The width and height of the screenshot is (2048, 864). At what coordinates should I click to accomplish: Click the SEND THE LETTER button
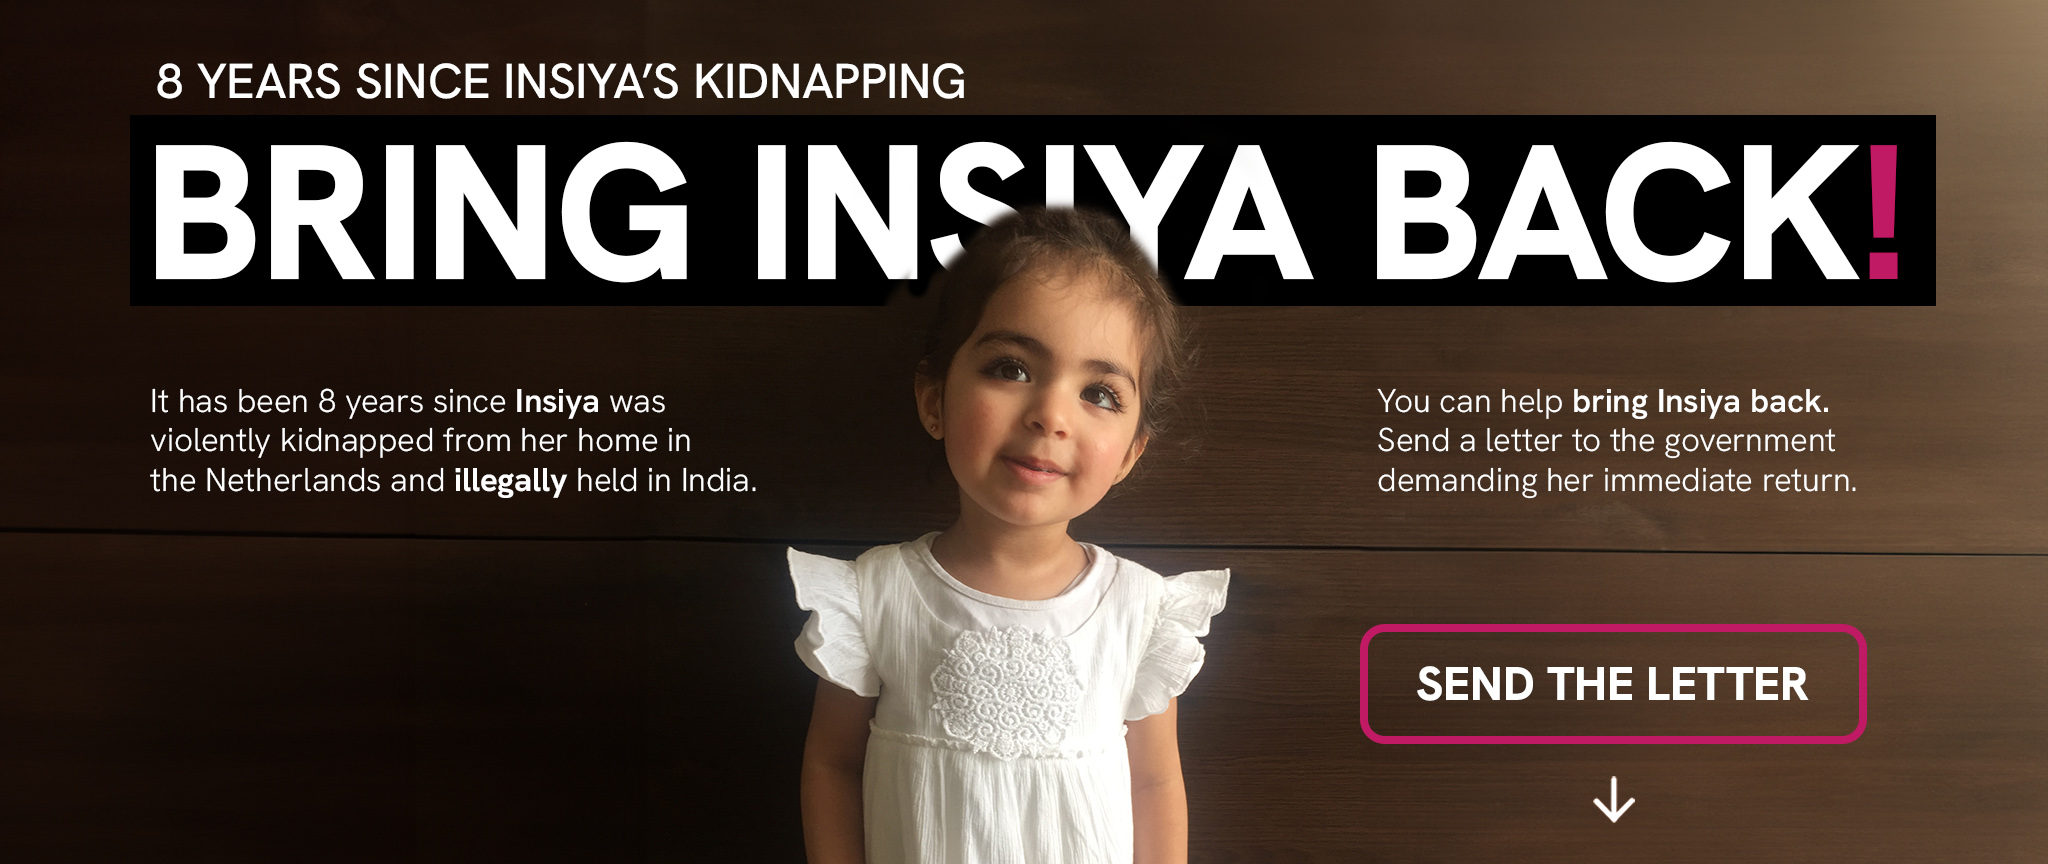[1612, 684]
